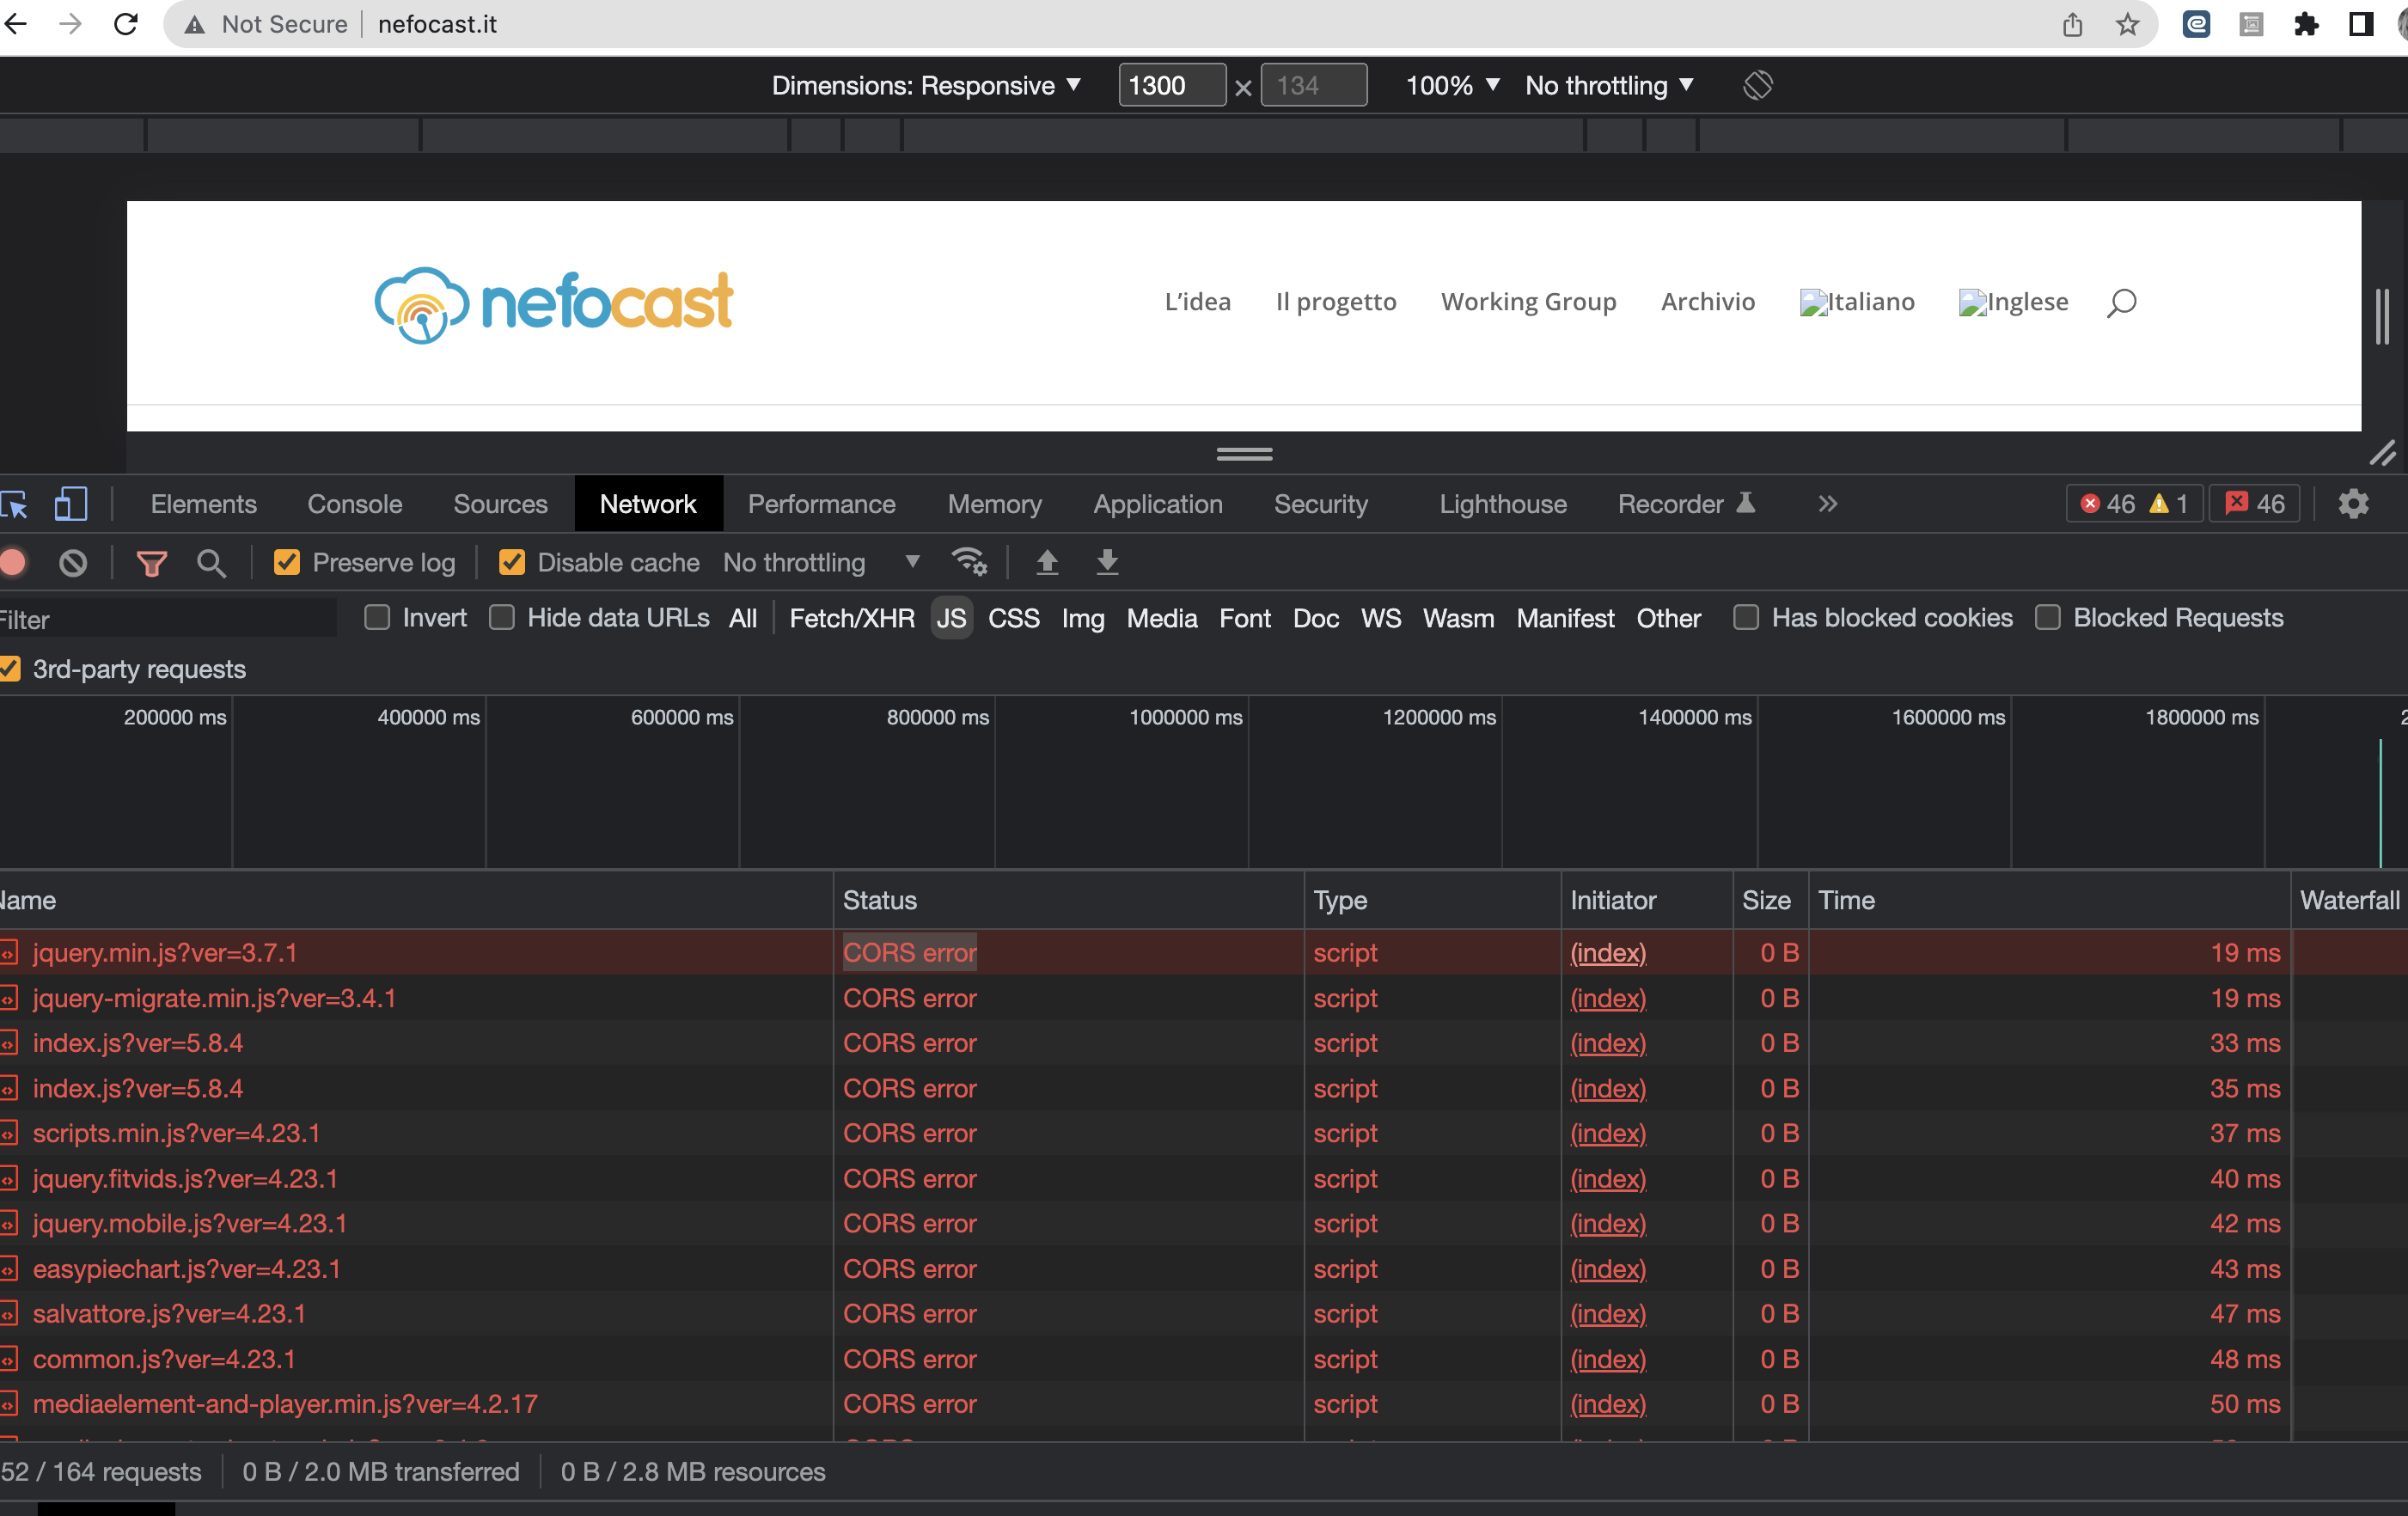Viewport: 2408px width, 1516px height.
Task: Click the nefocast logo
Action: point(554,304)
